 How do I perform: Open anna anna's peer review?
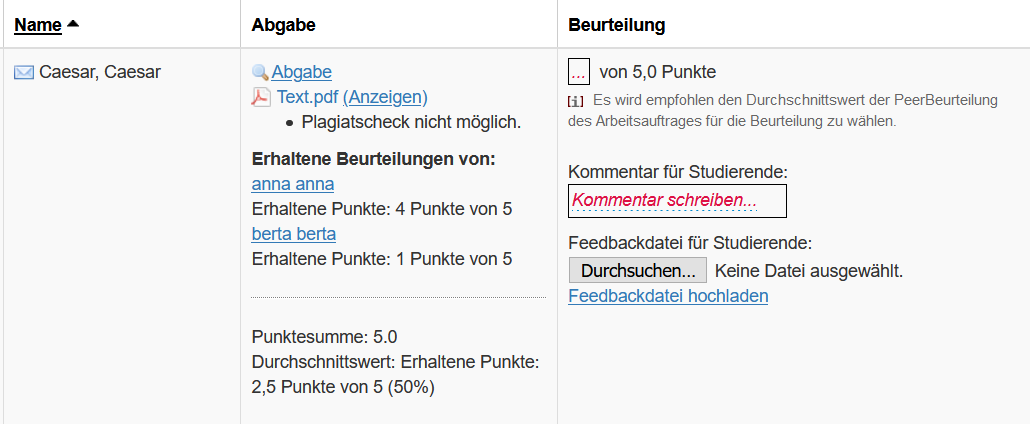pos(293,184)
